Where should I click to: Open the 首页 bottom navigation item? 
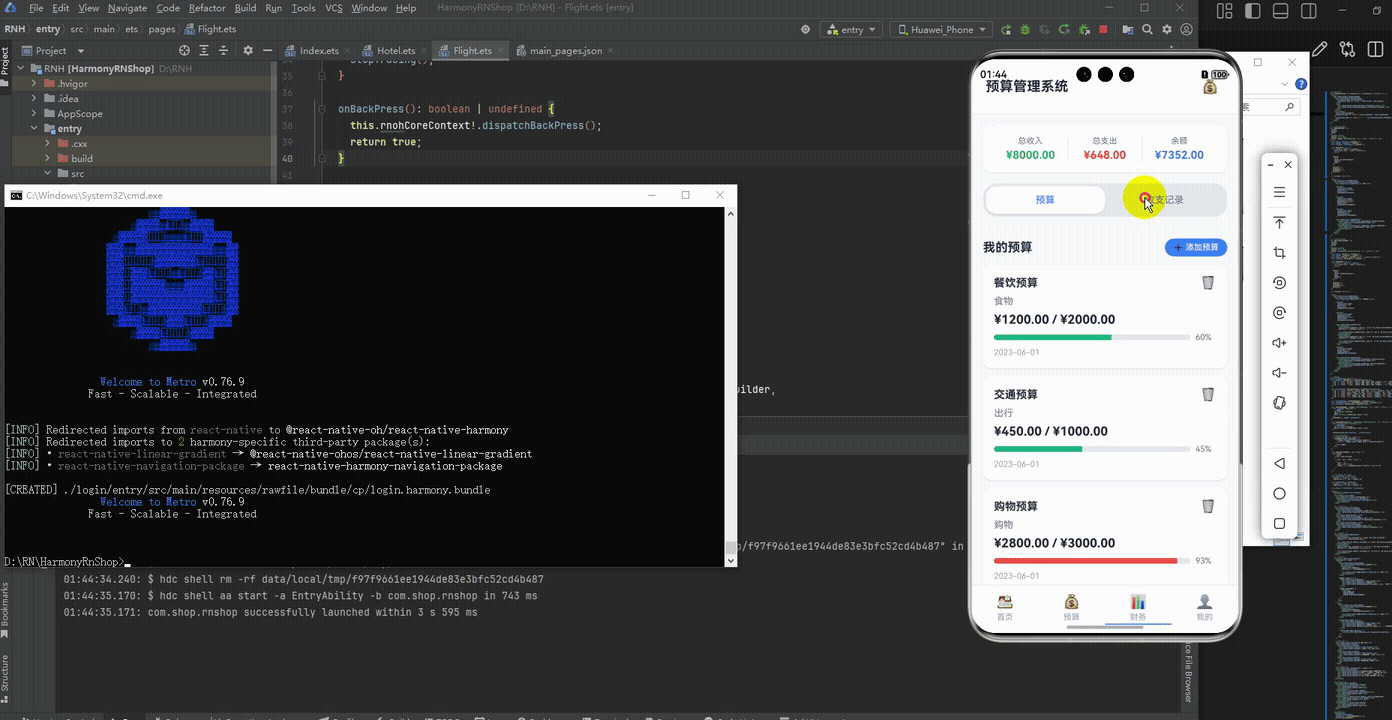pos(1005,608)
